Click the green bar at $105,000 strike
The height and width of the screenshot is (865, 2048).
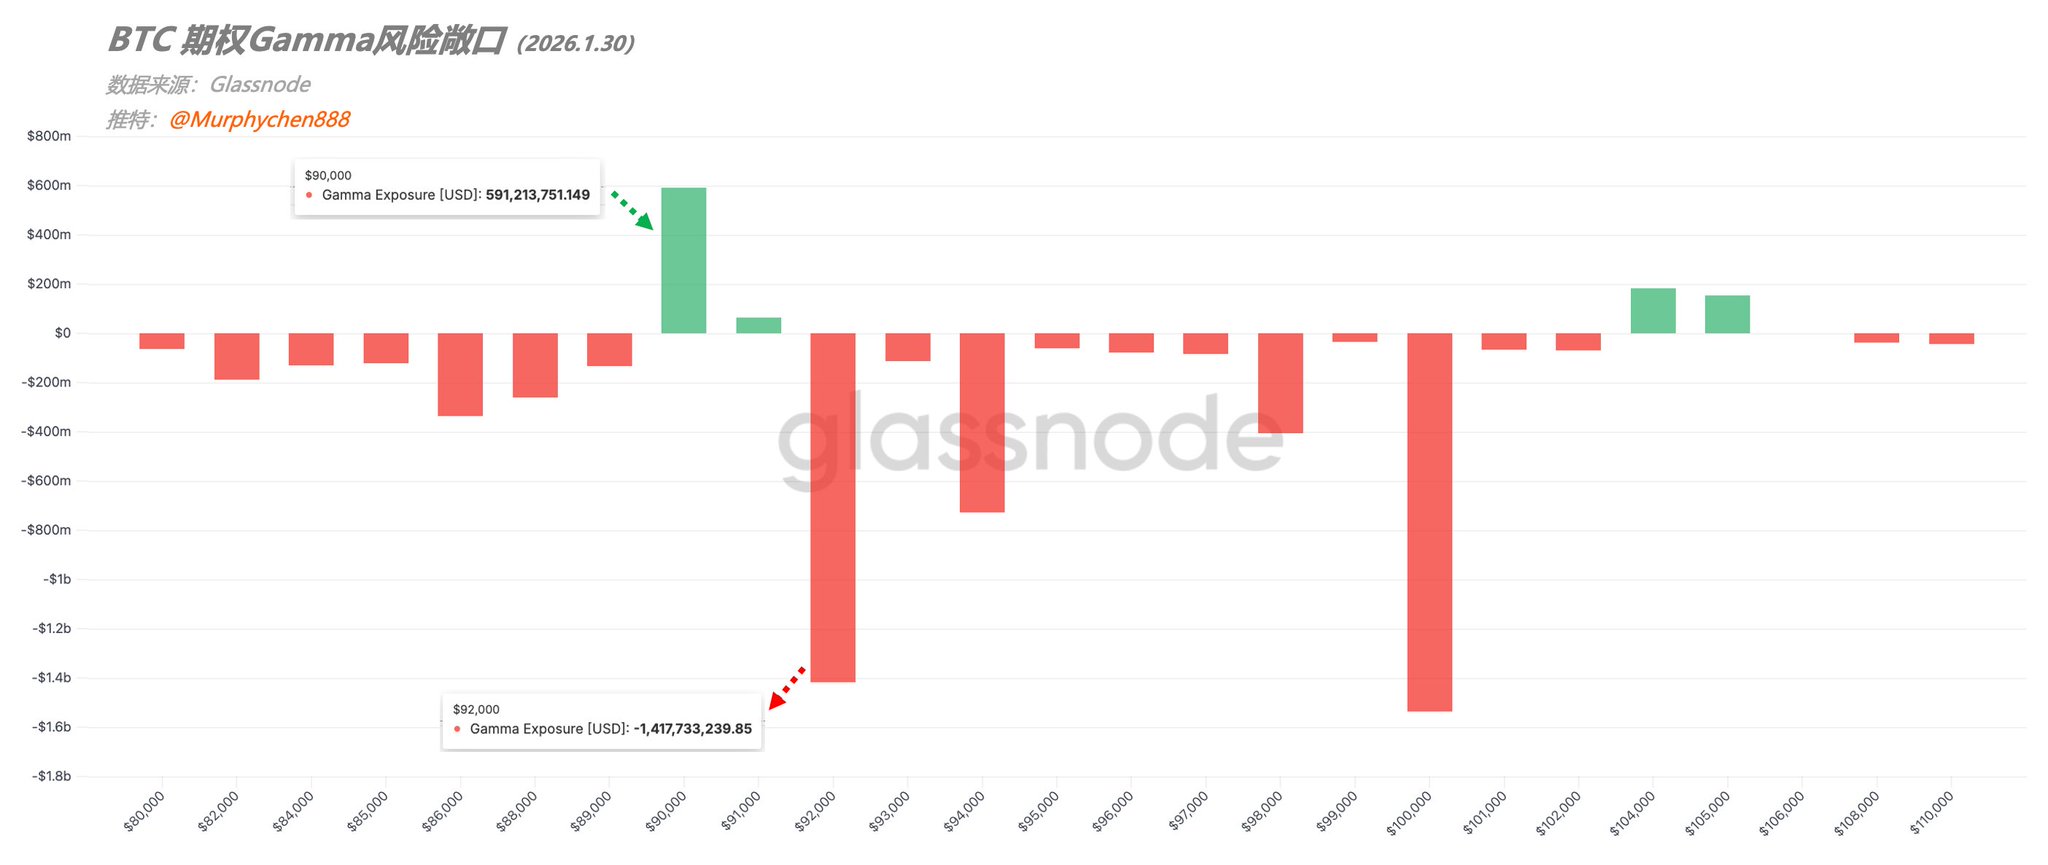pyautogui.click(x=1727, y=314)
